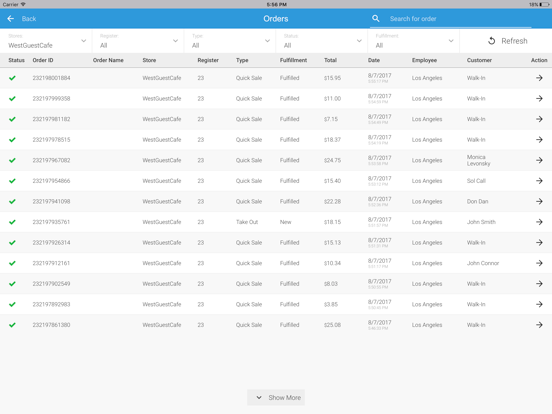Open the Fulfillment filter dropdown
The width and height of the screenshot is (552, 414).
(414, 41)
